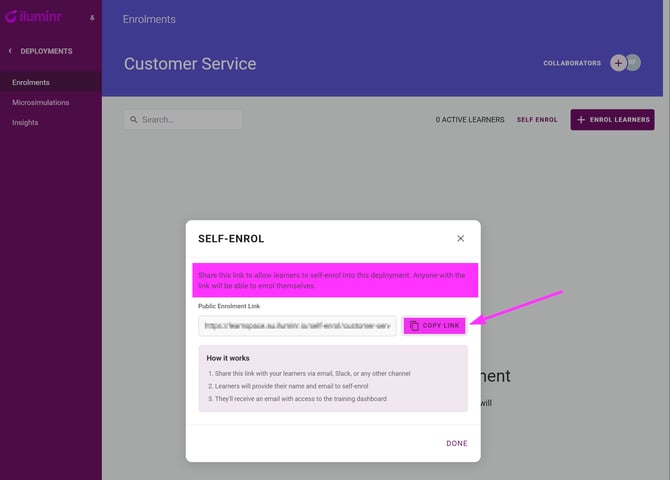Click the Enrolments page header title
670x480 pixels.
click(x=149, y=19)
